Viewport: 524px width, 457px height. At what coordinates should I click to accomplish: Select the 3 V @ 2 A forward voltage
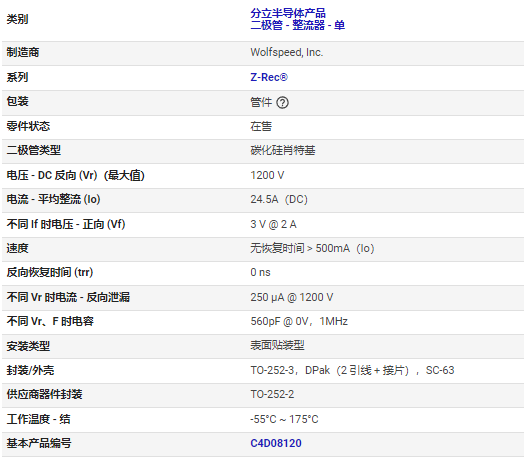(x=273, y=224)
